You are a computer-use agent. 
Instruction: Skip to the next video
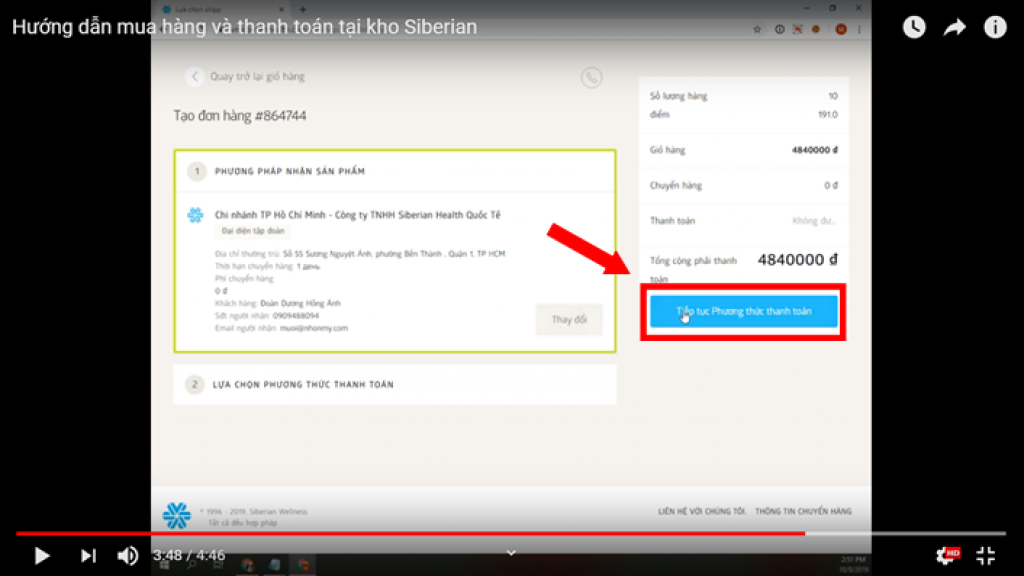[88, 555]
